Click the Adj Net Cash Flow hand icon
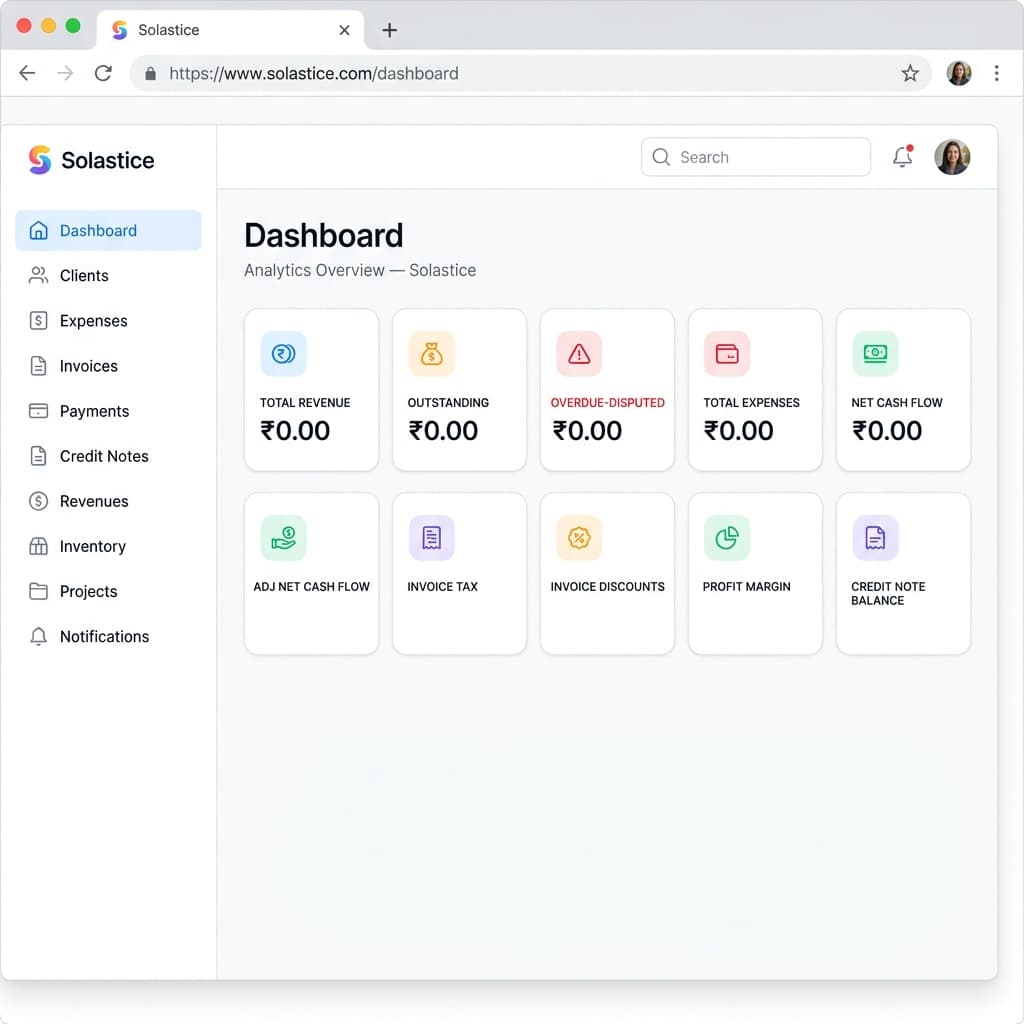The width and height of the screenshot is (1024, 1024). point(283,537)
